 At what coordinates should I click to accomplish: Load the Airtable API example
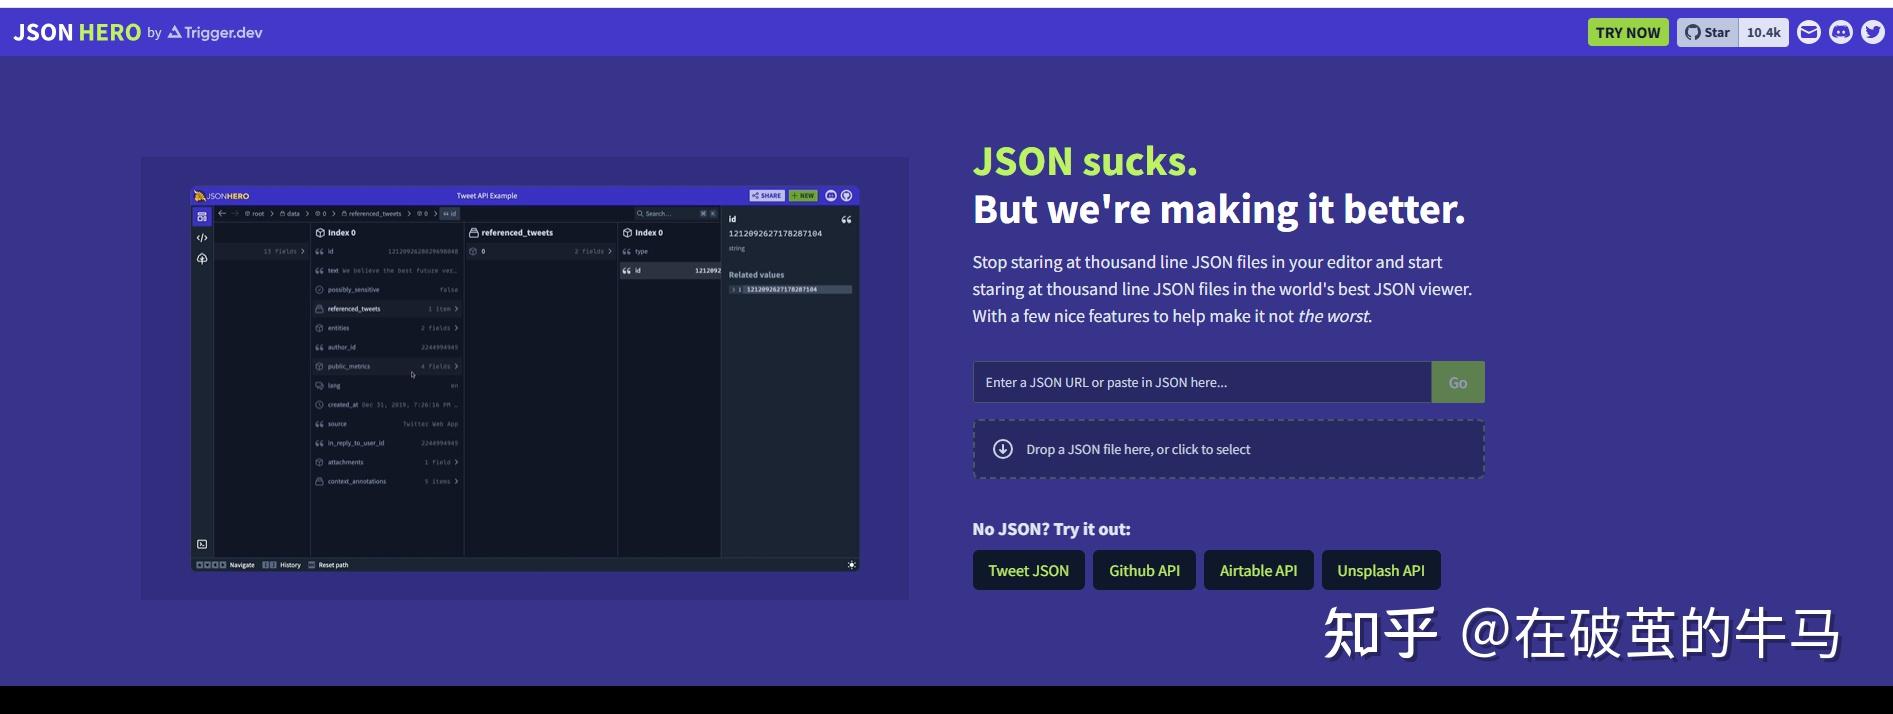(x=1258, y=570)
